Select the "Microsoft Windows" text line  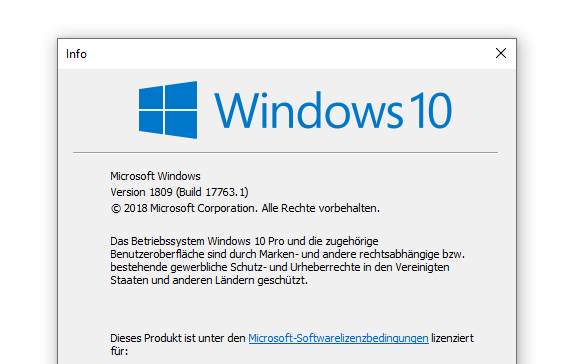click(155, 176)
